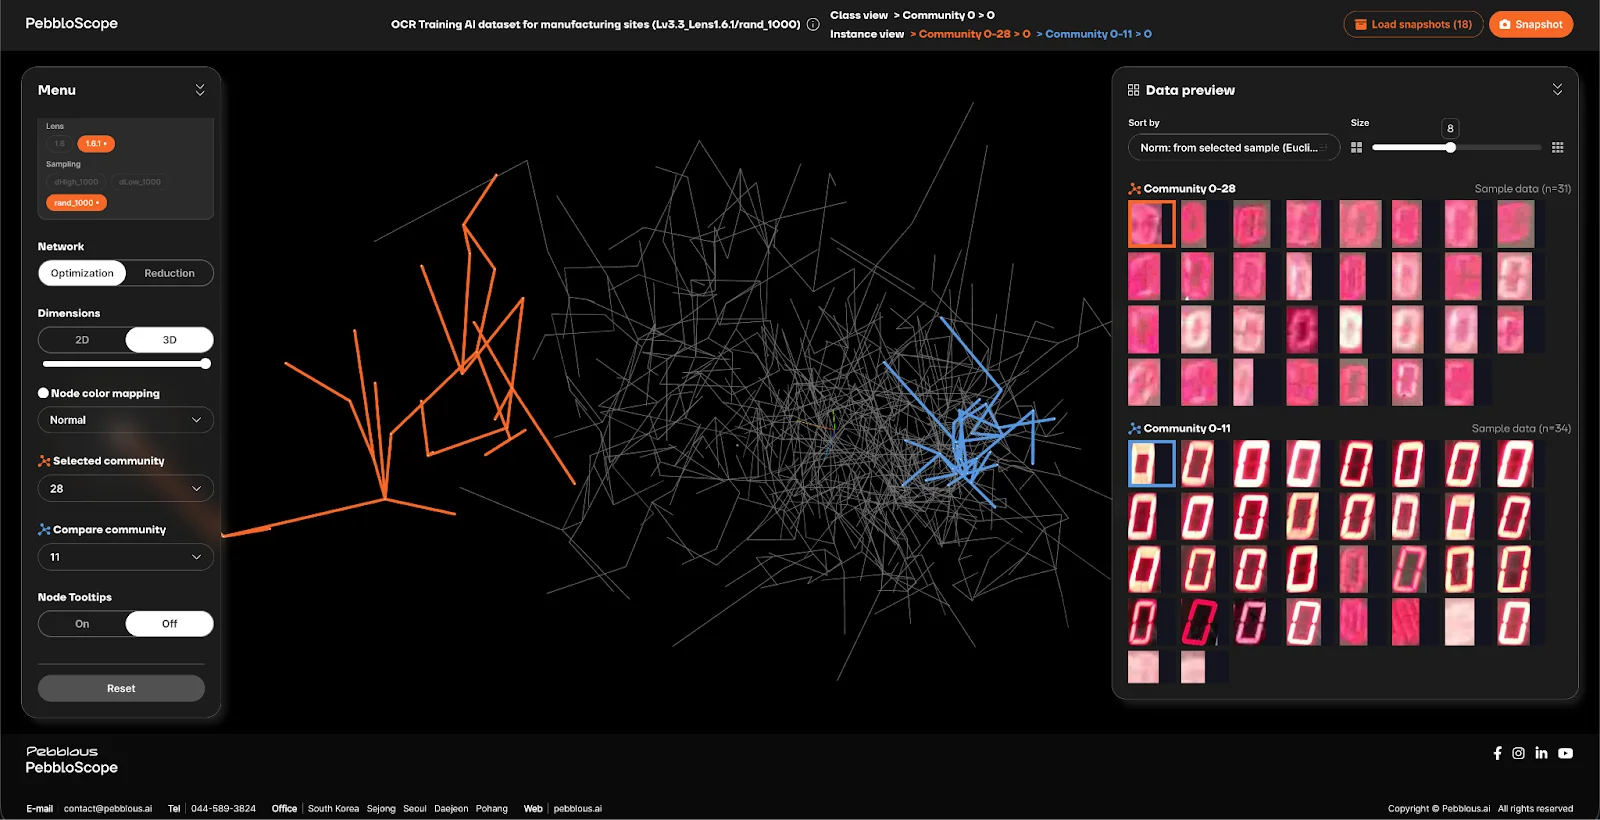Click the Load snapshots (18) button

(x=1412, y=24)
